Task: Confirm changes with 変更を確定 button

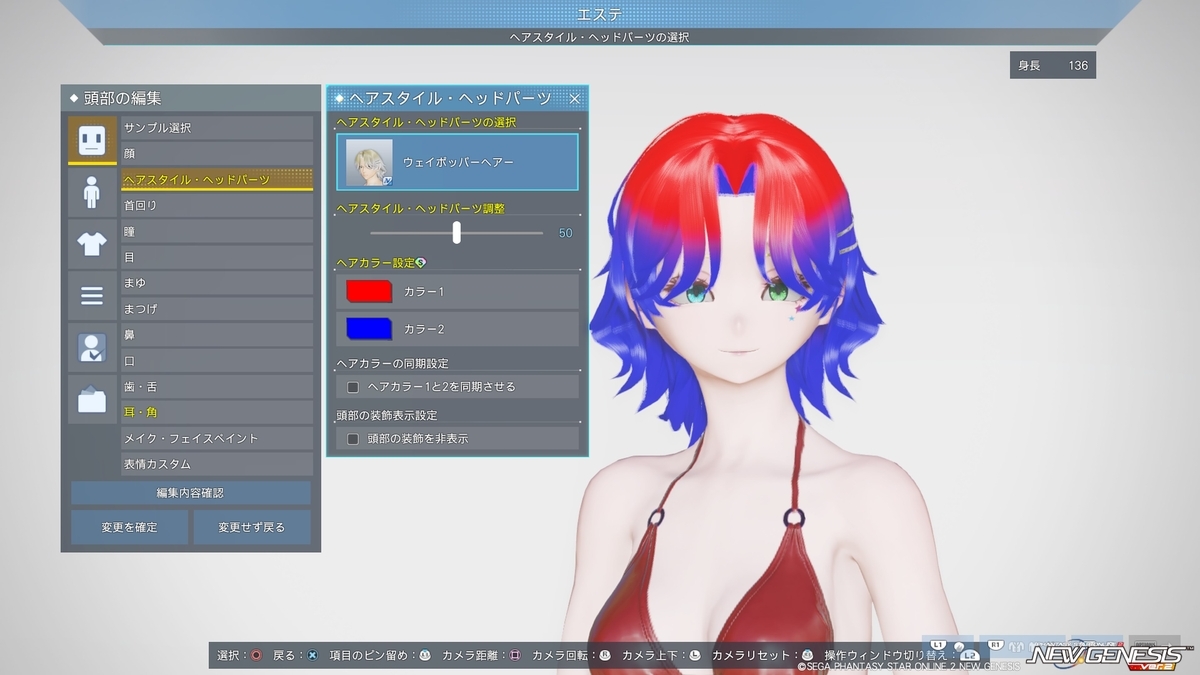Action: [x=129, y=527]
